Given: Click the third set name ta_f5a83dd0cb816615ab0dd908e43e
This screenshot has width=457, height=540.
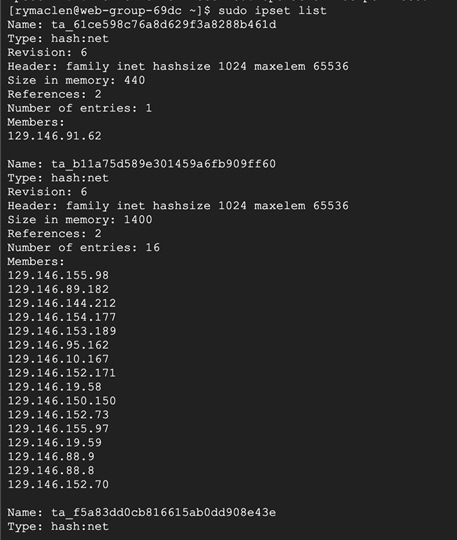Looking at the screenshot, I should [164, 512].
